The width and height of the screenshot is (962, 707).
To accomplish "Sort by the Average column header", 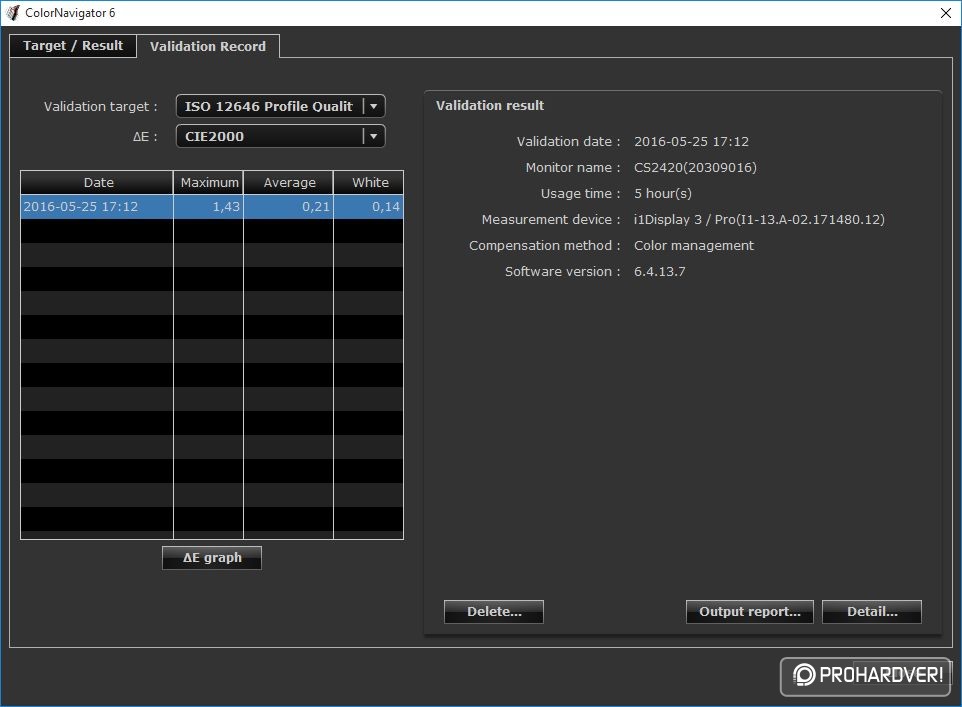I will (x=288, y=182).
